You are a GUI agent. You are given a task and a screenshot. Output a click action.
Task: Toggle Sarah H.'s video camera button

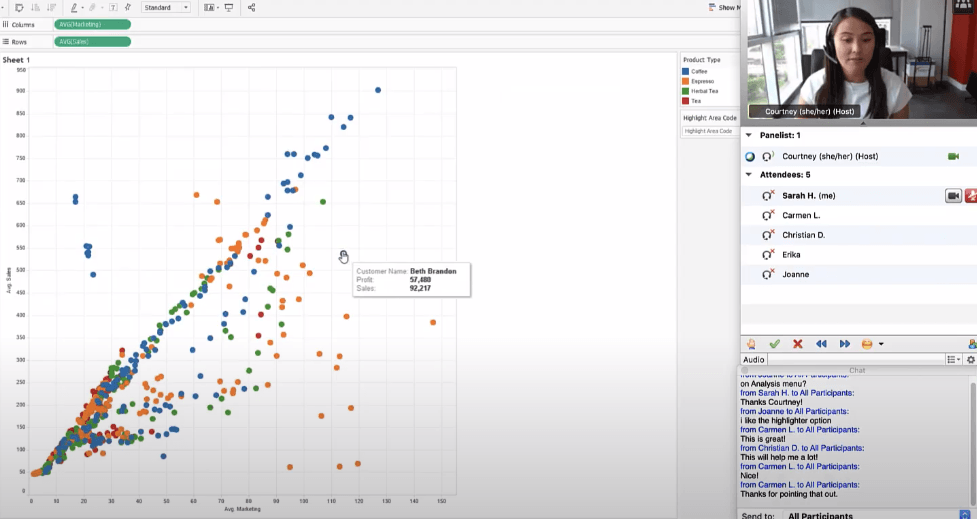[953, 196]
